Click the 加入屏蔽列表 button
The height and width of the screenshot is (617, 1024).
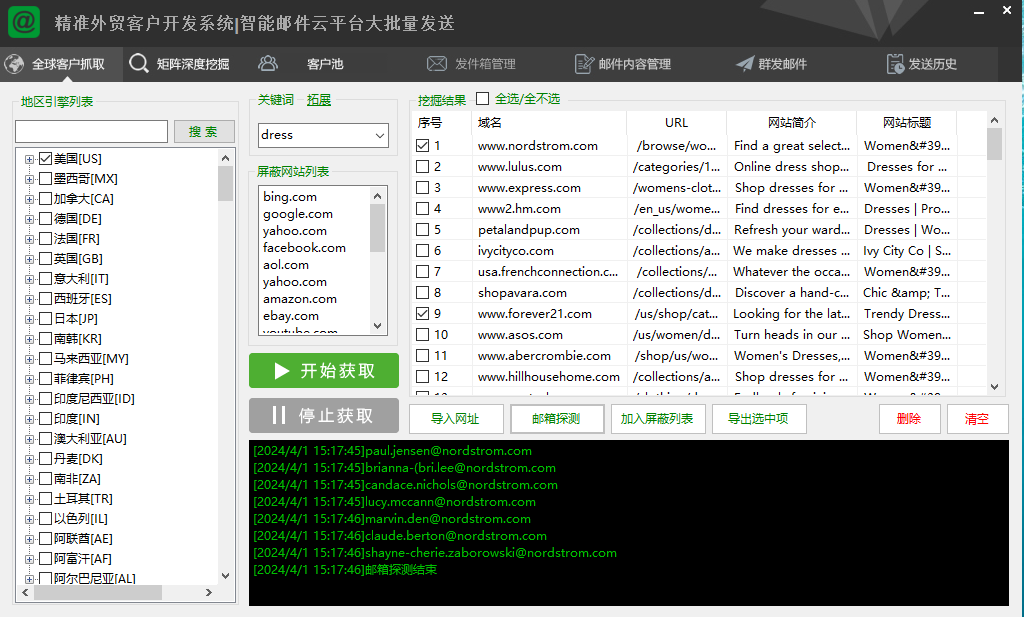[658, 419]
